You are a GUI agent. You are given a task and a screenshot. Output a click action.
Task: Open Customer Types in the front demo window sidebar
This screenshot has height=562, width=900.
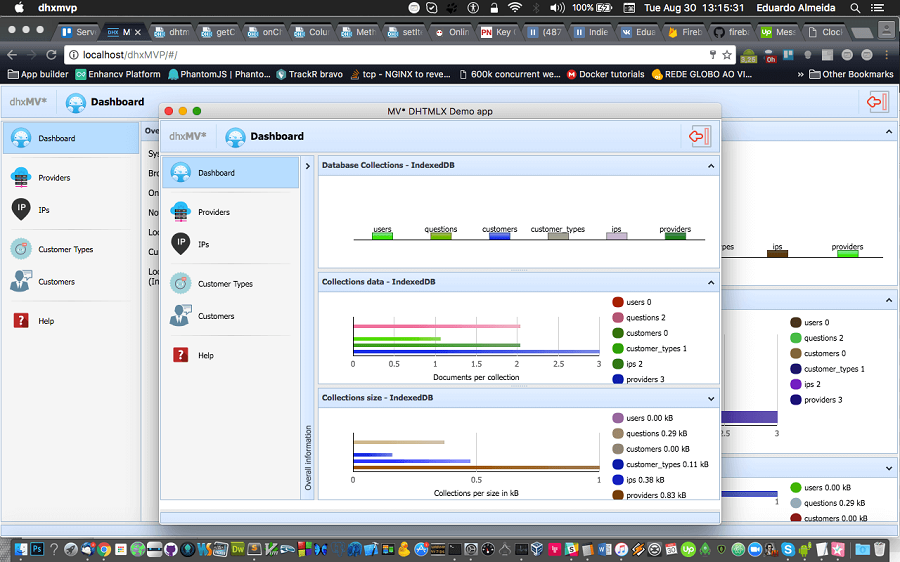230,284
